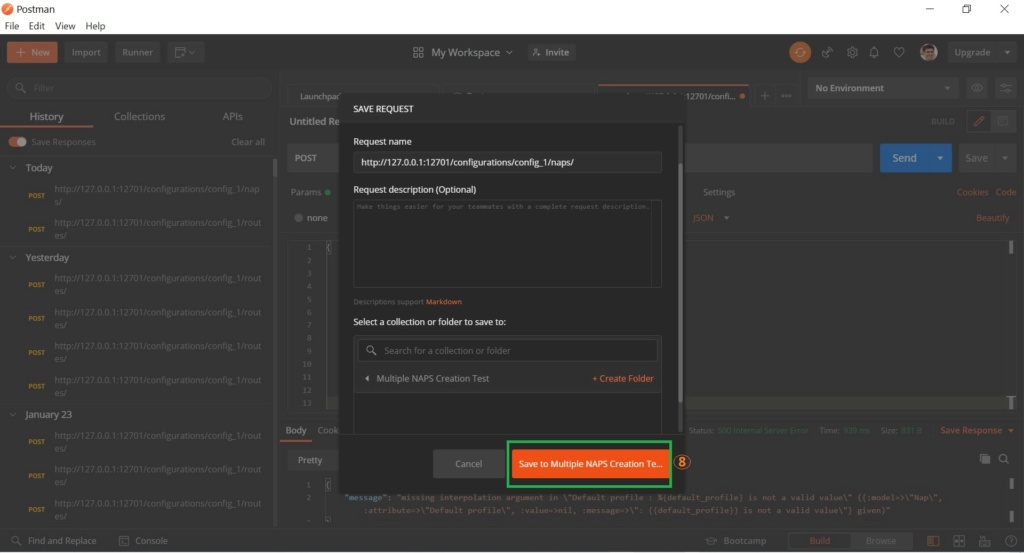Open the My Workspace dropdown
Screen dimensions: 1024x553
(472, 52)
